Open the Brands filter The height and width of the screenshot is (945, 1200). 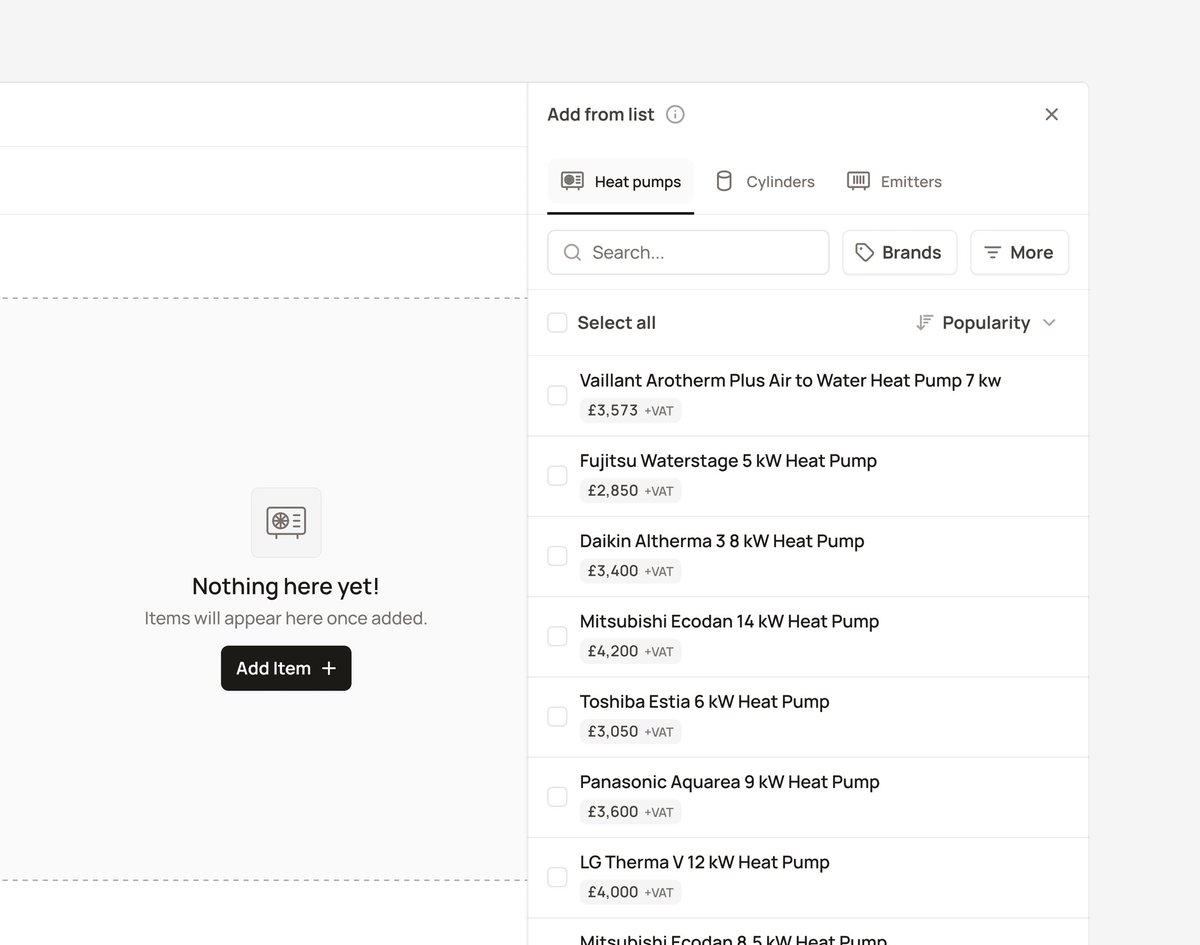click(899, 252)
